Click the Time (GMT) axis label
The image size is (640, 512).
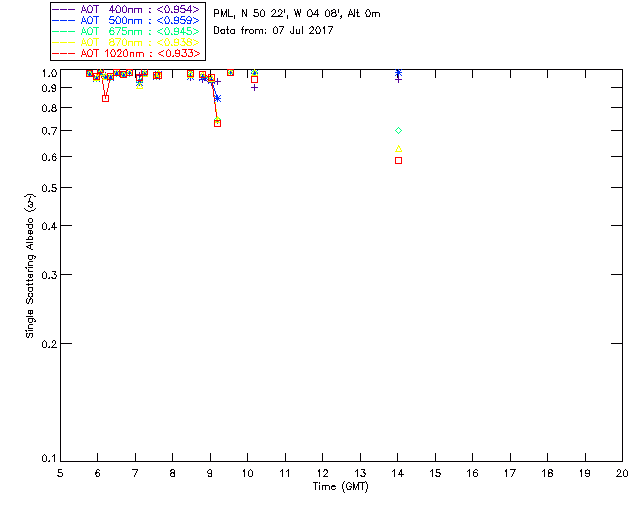click(x=340, y=487)
